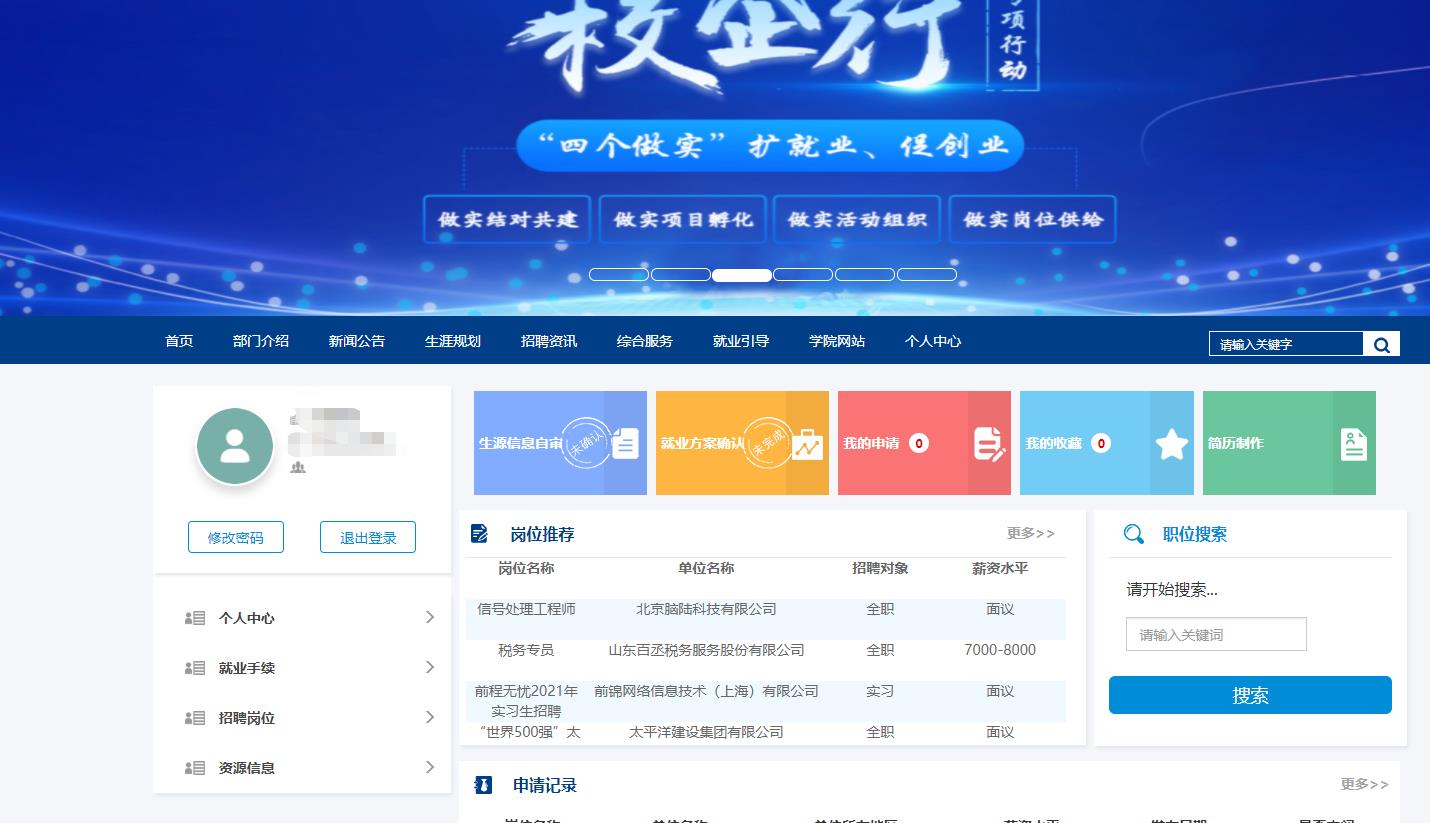The image size is (1430, 823).
Task: Open 学院网站 navigation item
Action: coord(837,341)
